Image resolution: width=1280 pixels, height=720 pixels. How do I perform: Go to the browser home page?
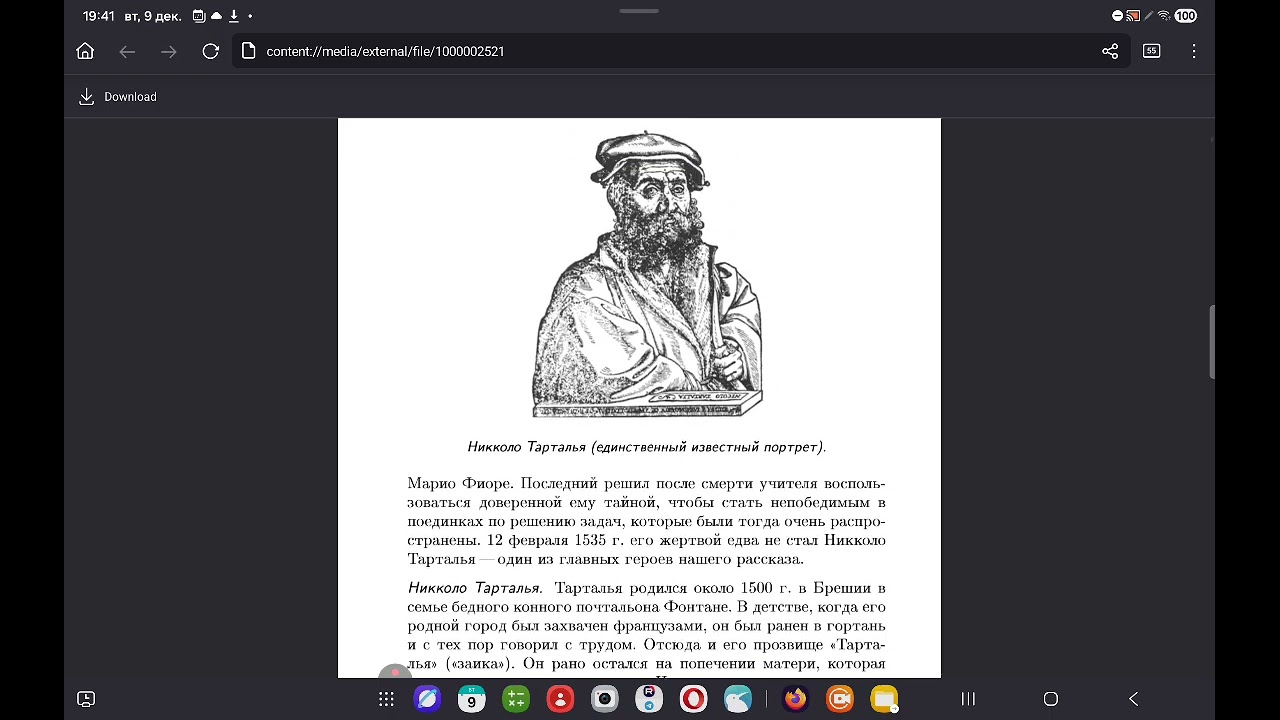(85, 51)
